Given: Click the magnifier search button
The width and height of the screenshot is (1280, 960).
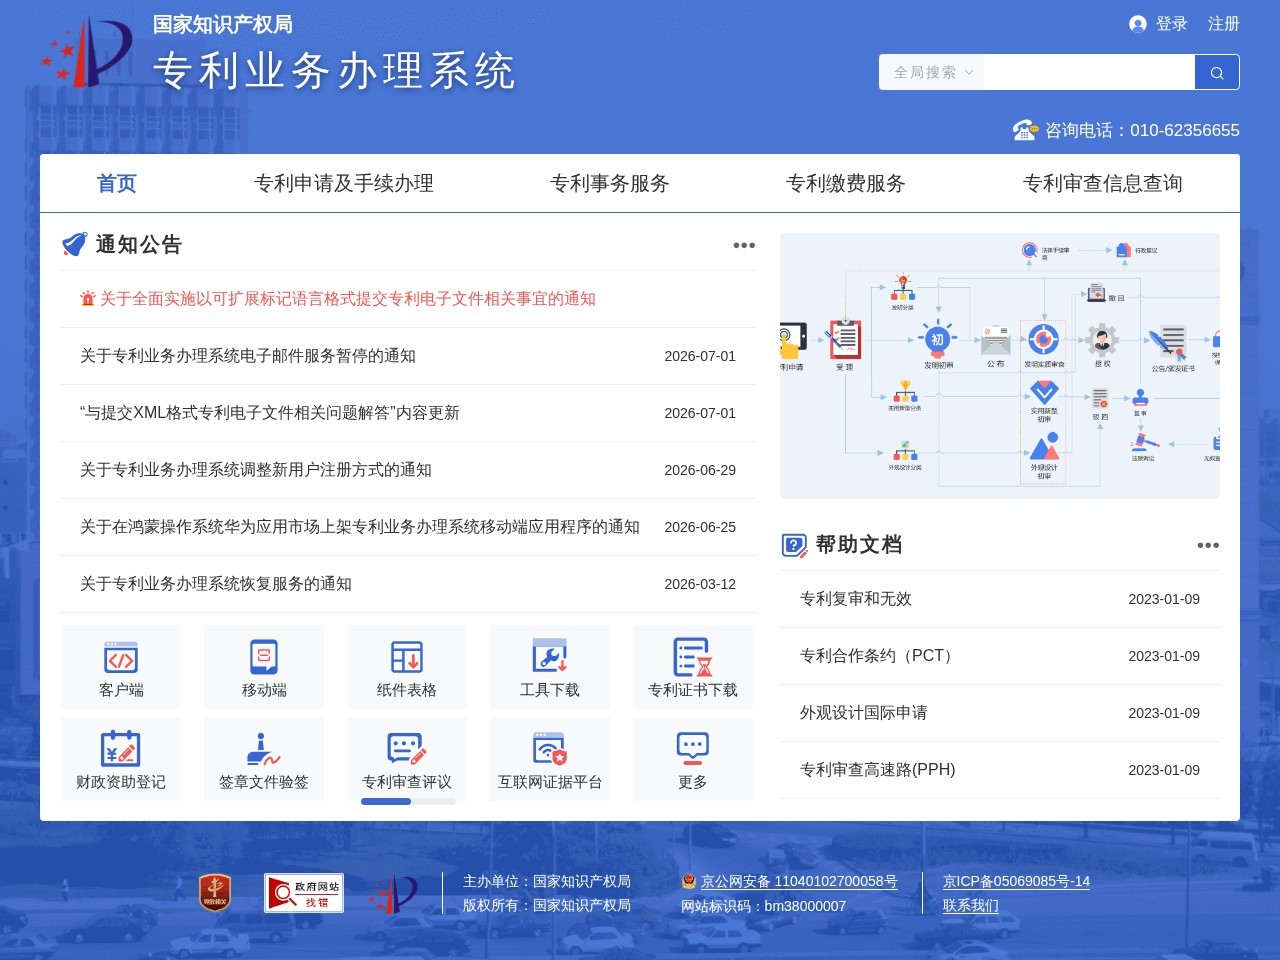Looking at the screenshot, I should [1217, 72].
